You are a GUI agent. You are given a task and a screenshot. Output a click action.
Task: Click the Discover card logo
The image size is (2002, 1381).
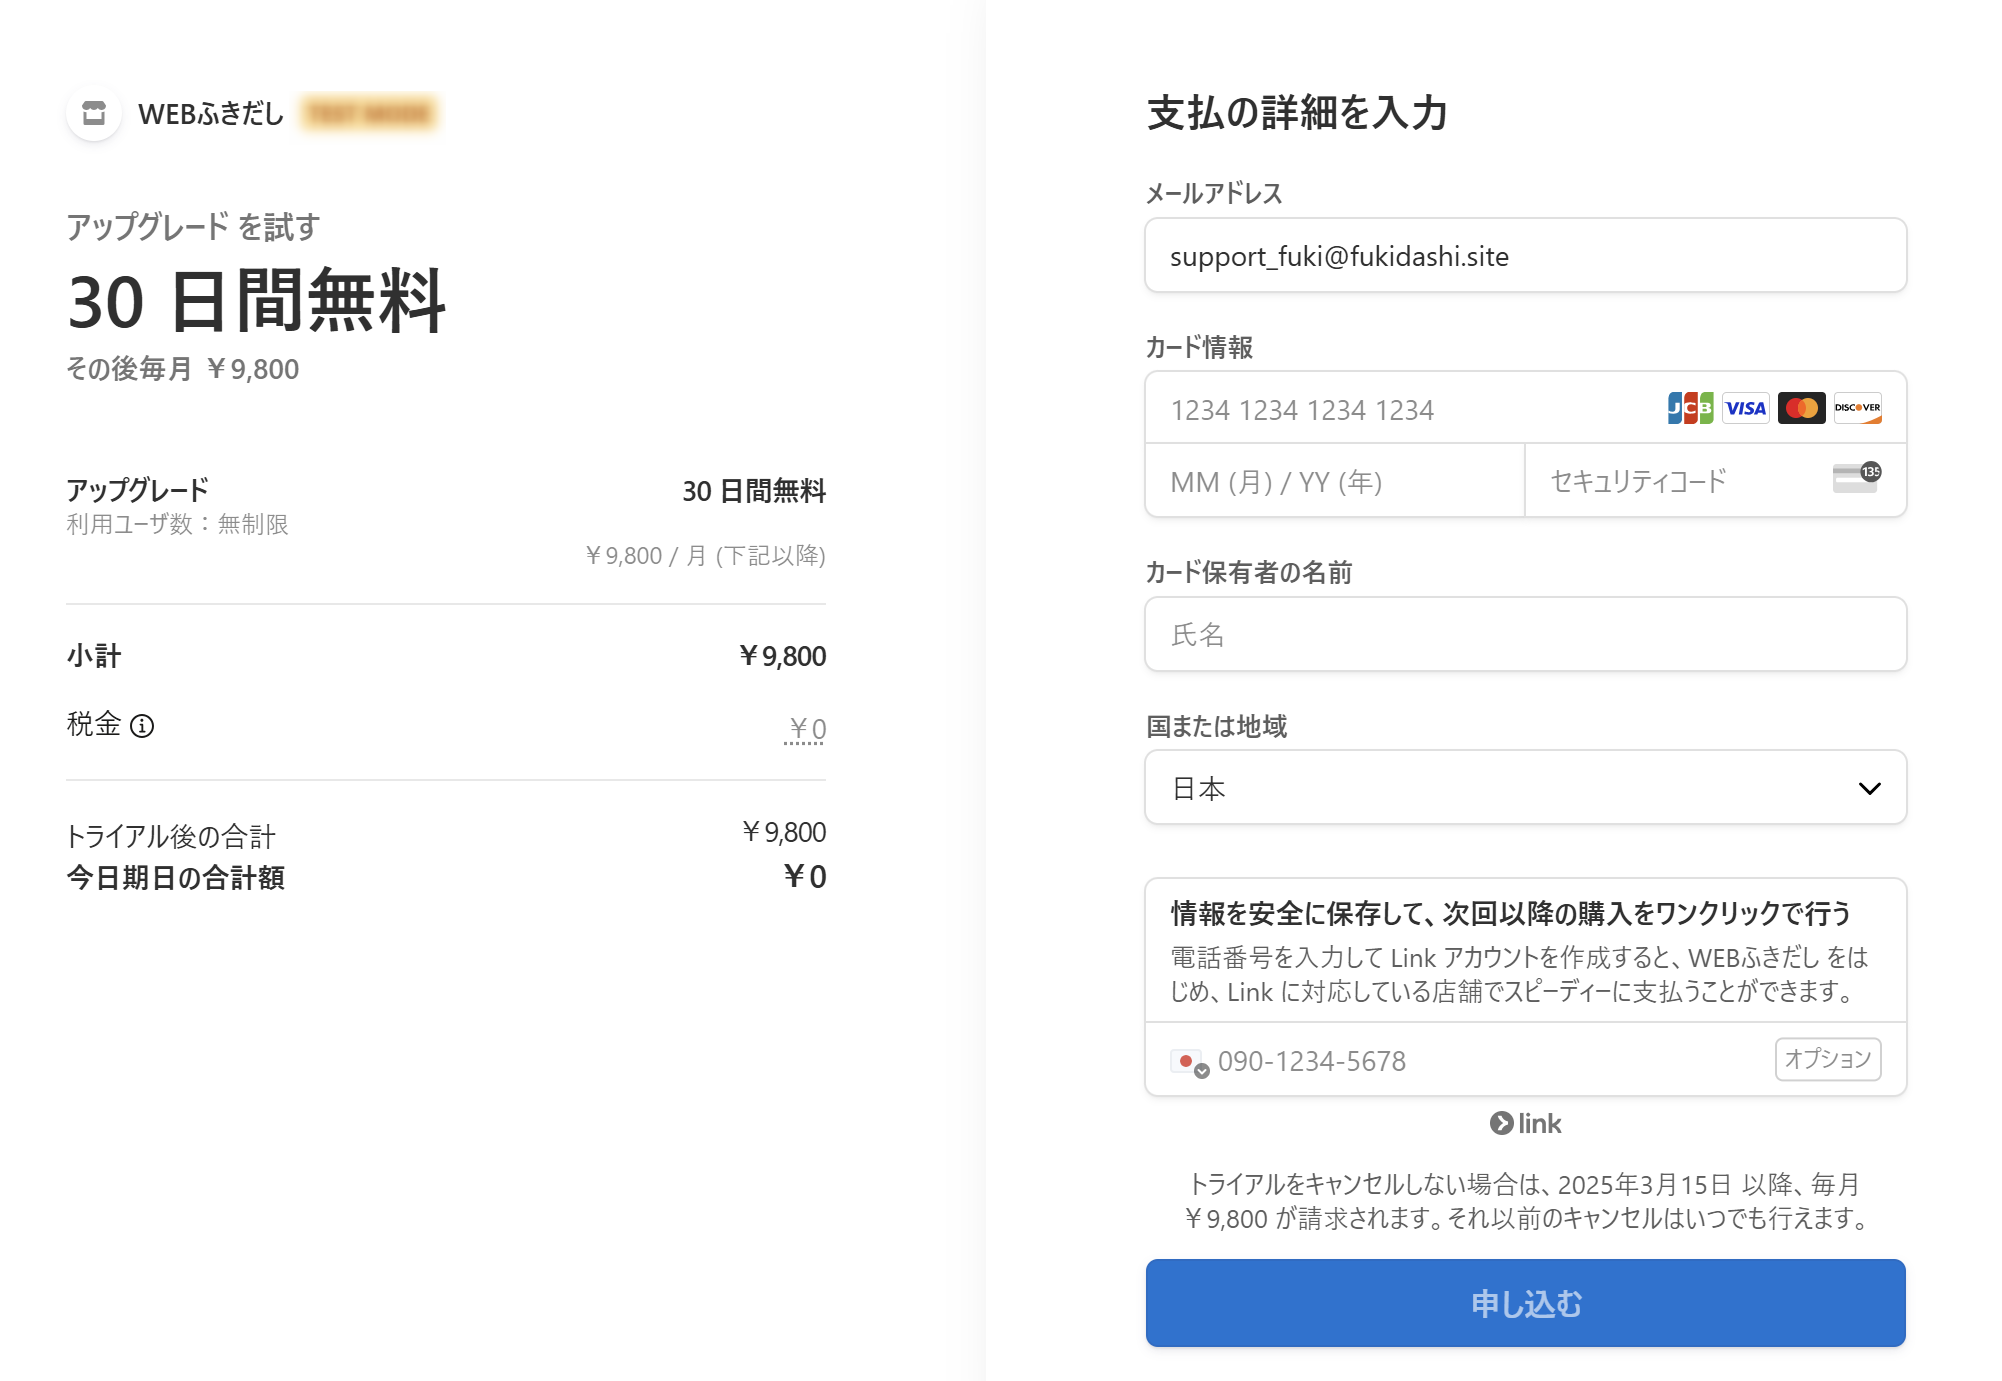1858,408
